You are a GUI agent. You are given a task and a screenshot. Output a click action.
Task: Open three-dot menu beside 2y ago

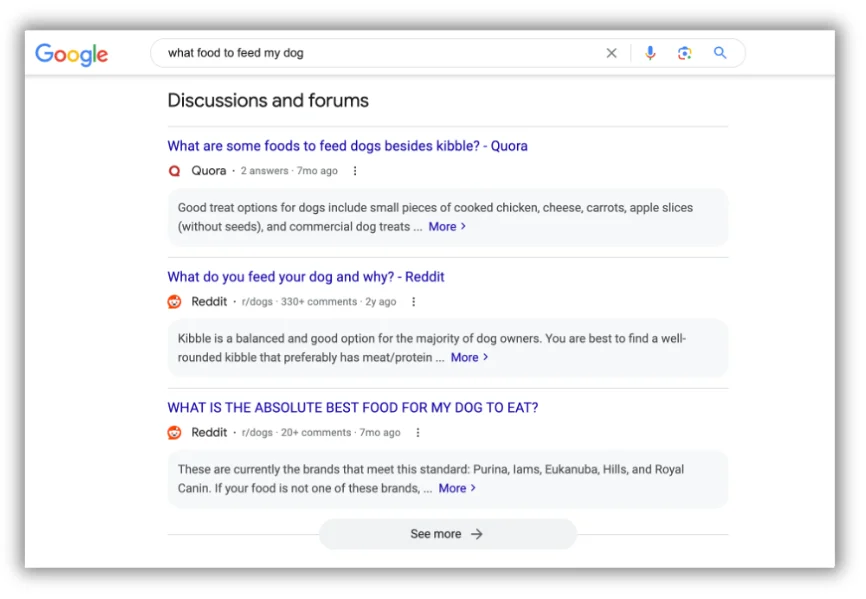coord(414,302)
